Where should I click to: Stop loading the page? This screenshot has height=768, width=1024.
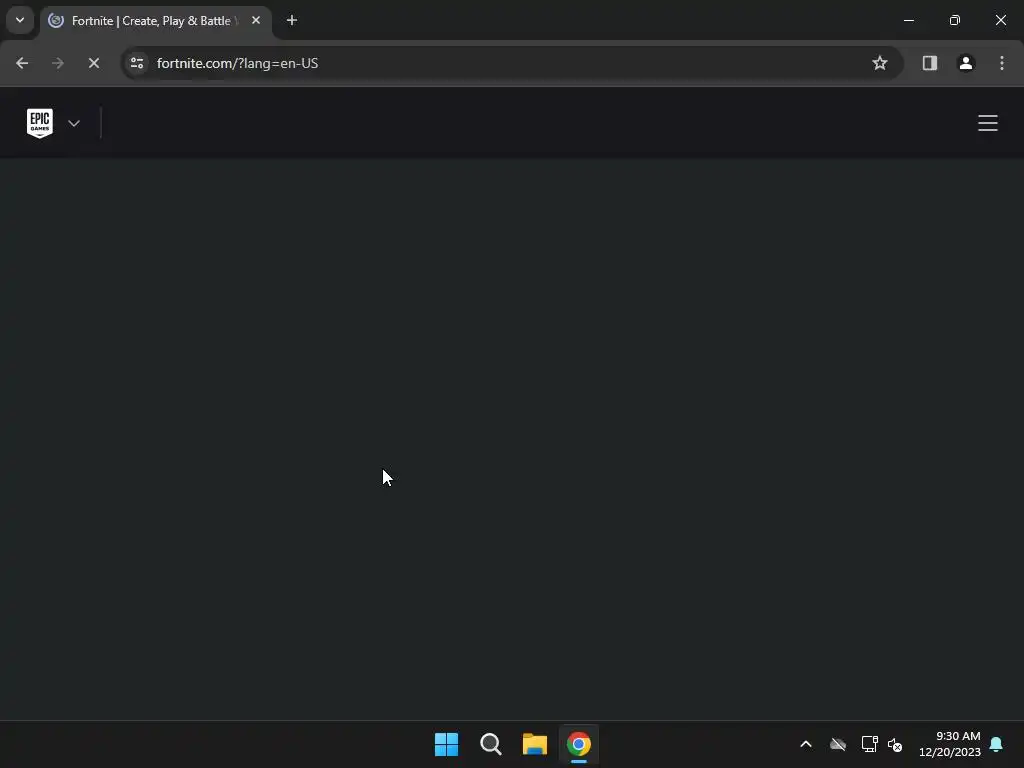coord(94,63)
